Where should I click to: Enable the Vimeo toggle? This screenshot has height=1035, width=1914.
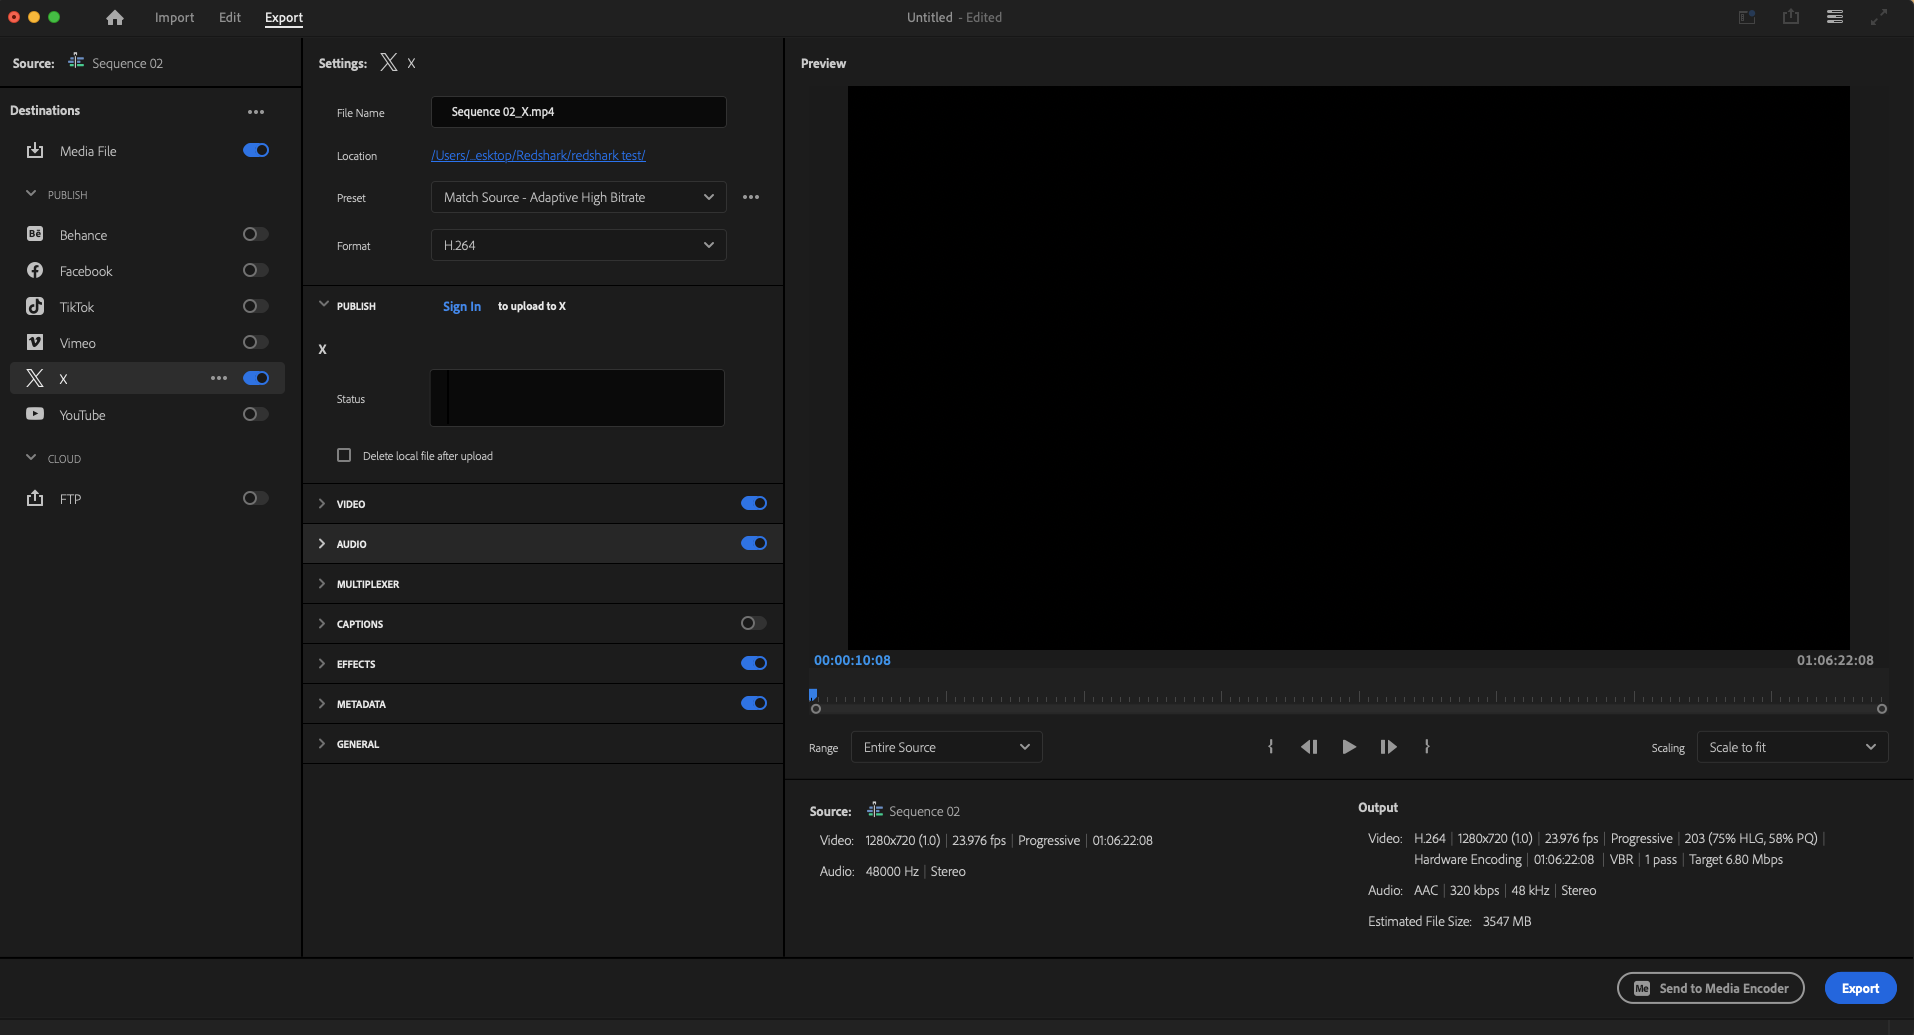pos(256,342)
